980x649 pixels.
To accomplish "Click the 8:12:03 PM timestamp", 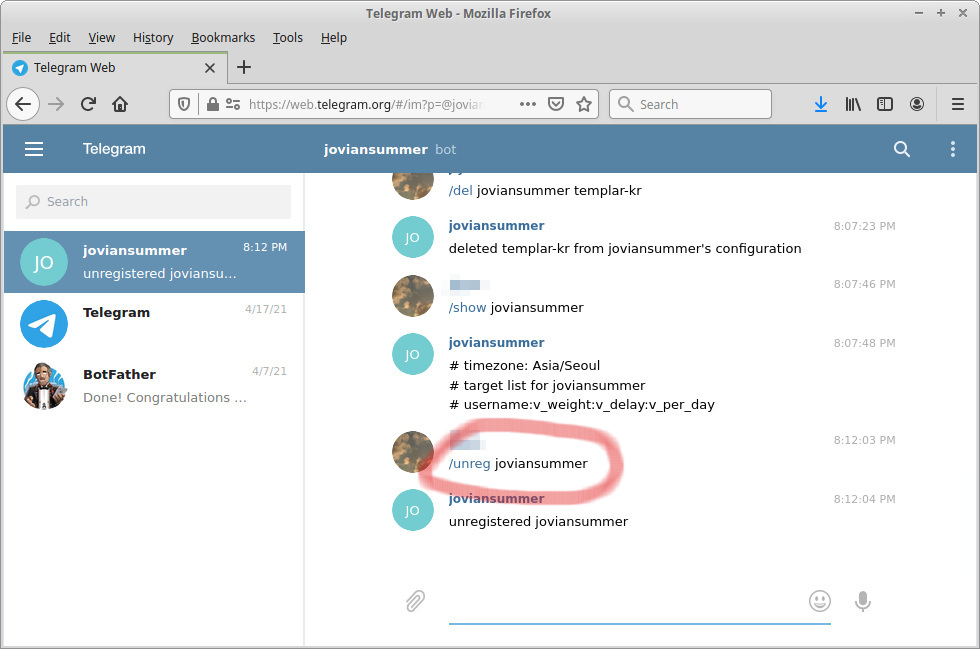I will [864, 440].
